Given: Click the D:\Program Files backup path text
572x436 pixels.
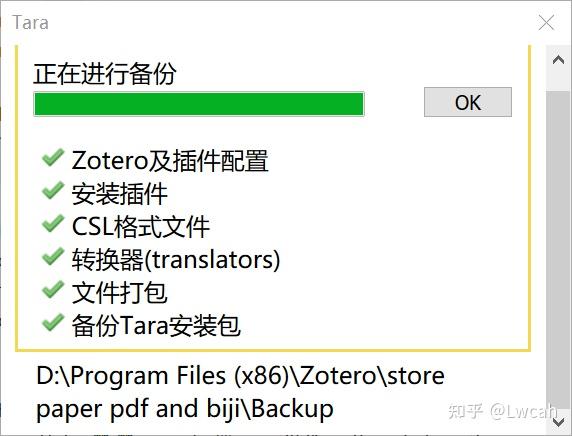Looking at the screenshot, I should (x=240, y=392).
